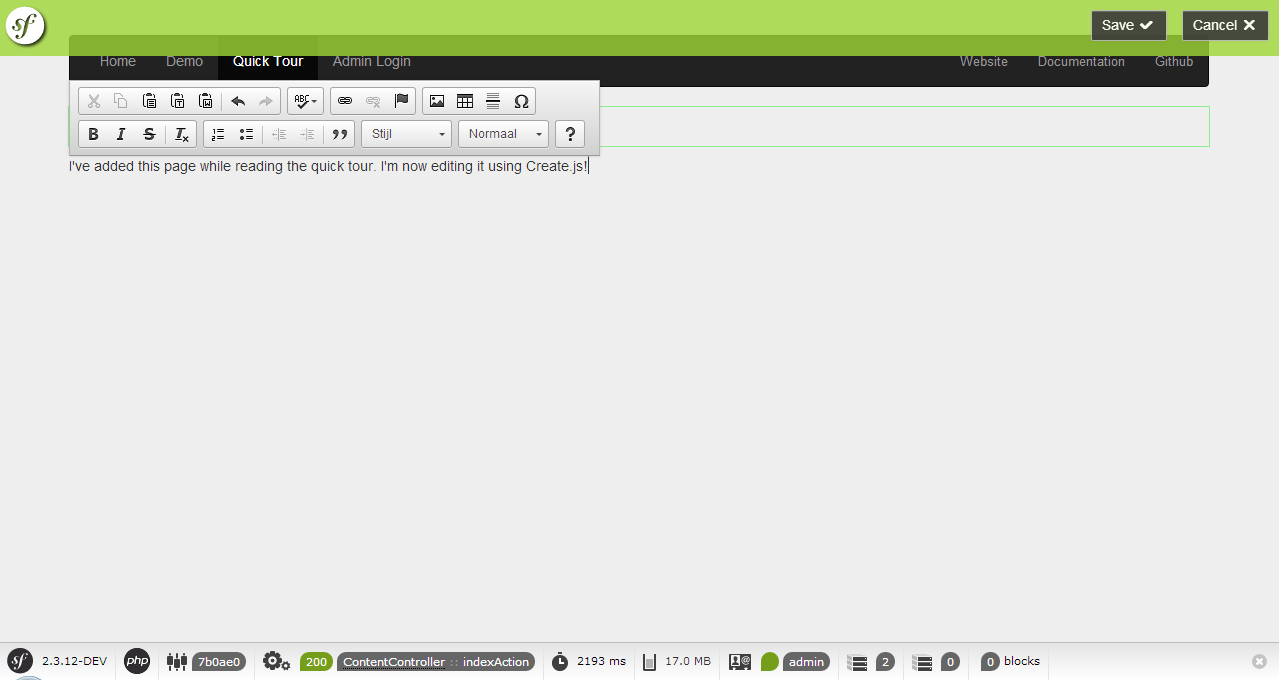Open the ABC spell check dropdown
This screenshot has width=1279, height=680.
coord(306,101)
